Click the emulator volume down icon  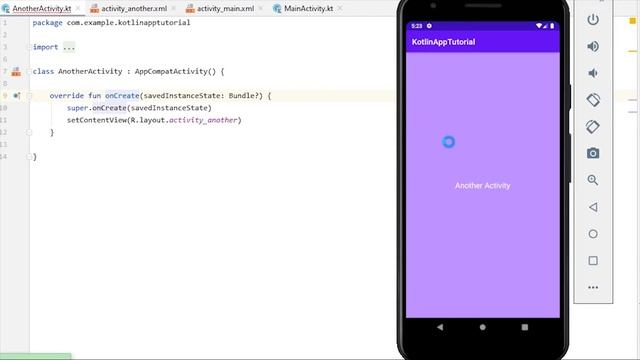click(593, 73)
